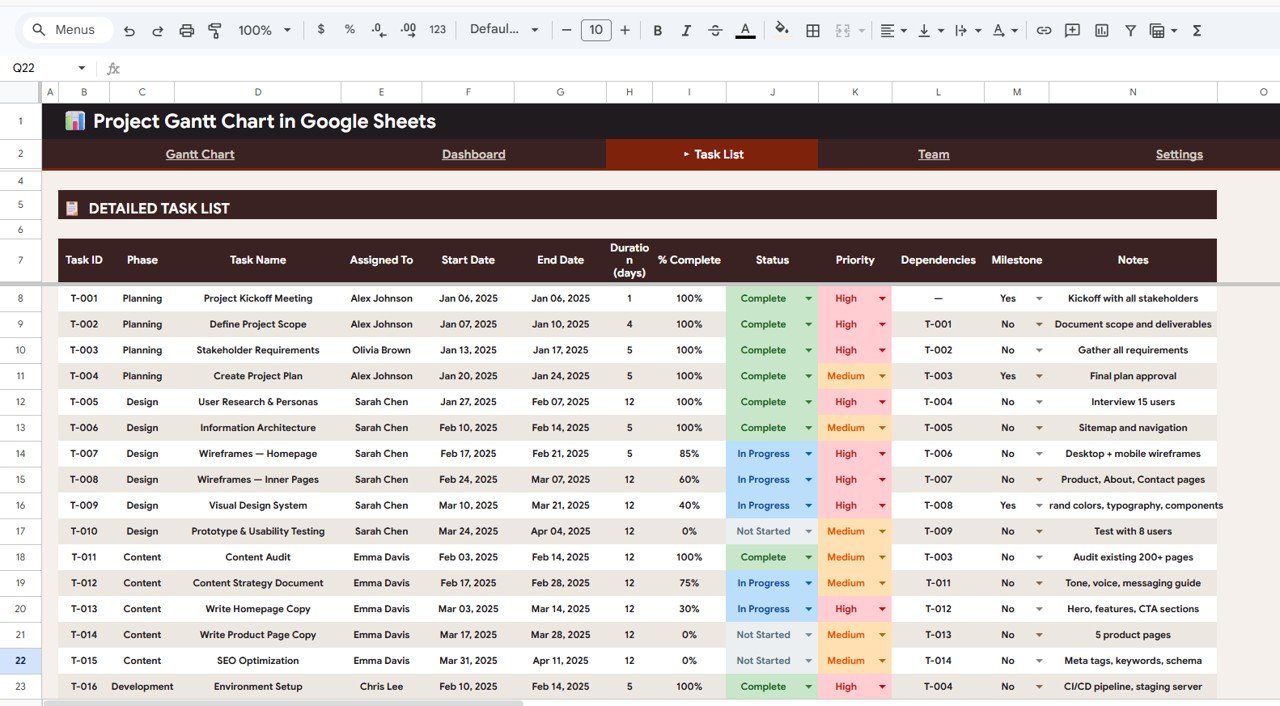The image size is (1280, 706).
Task: Click the Print icon
Action: pos(187,30)
